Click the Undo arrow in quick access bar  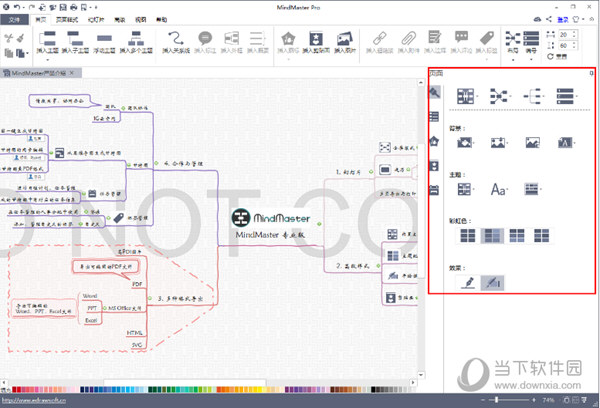coord(17,7)
